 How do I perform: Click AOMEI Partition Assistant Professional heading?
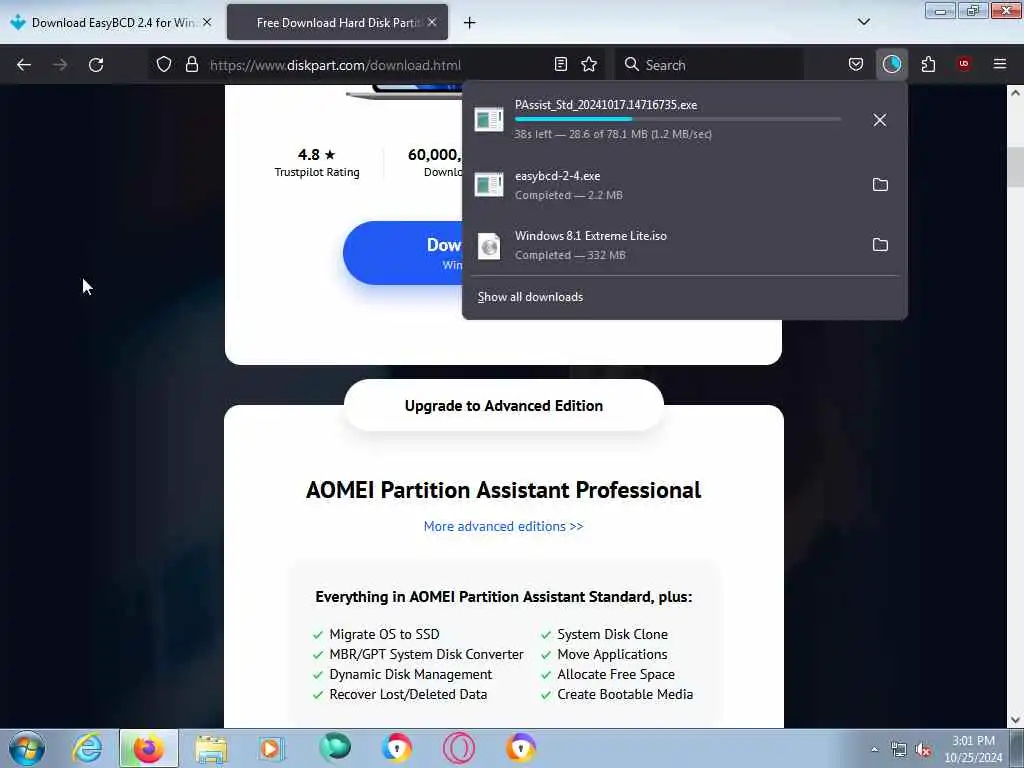click(x=504, y=490)
